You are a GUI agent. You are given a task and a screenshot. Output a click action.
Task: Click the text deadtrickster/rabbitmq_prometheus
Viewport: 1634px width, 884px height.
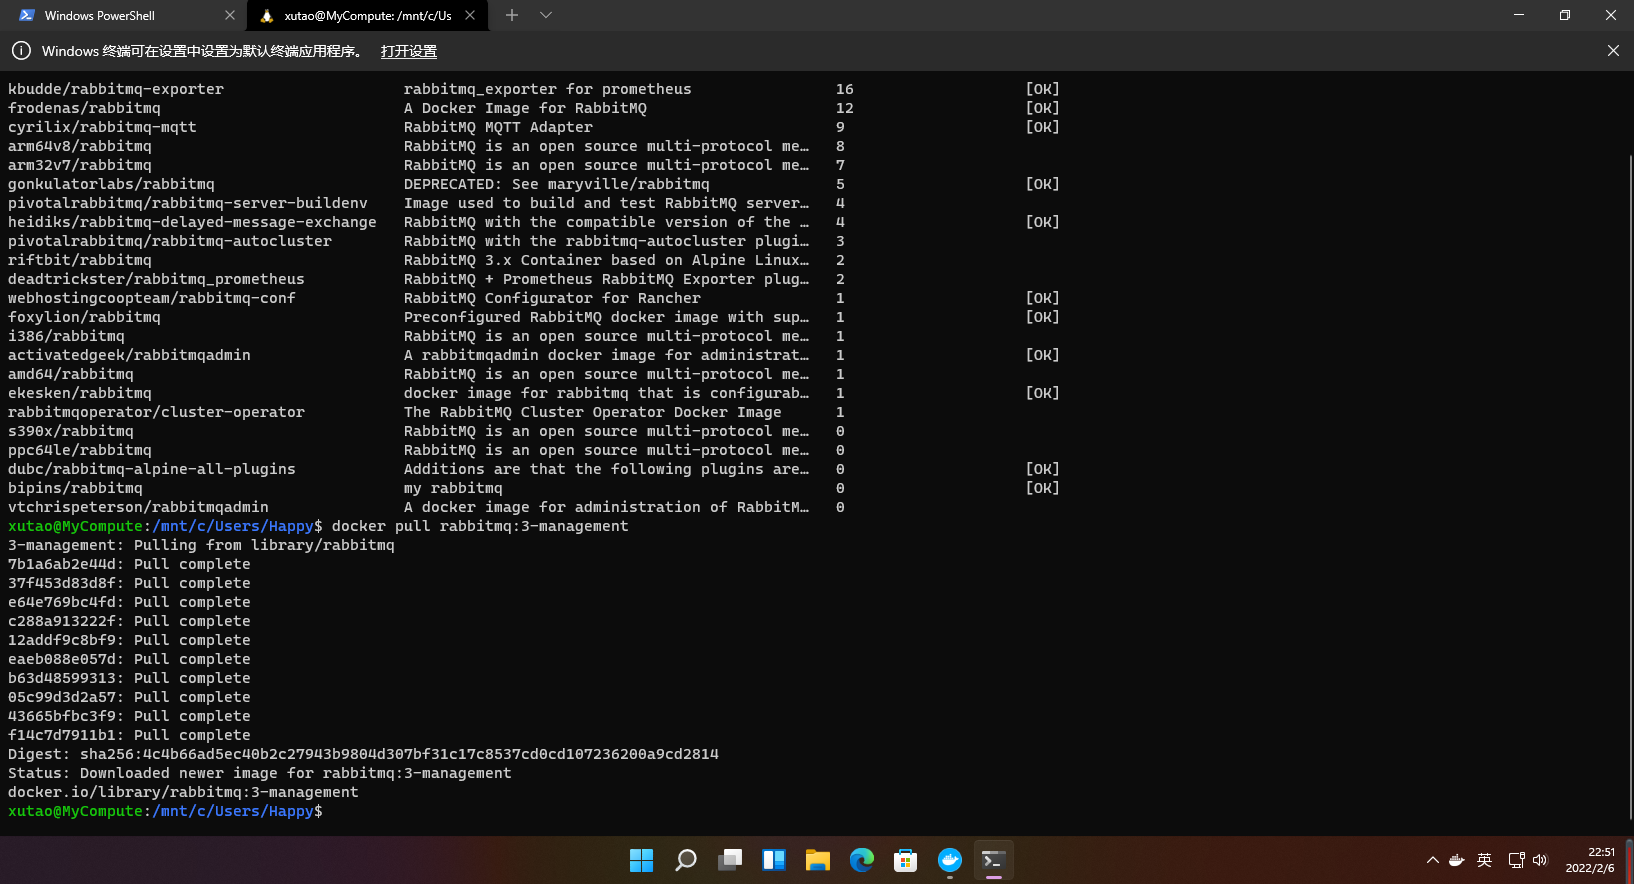point(156,279)
